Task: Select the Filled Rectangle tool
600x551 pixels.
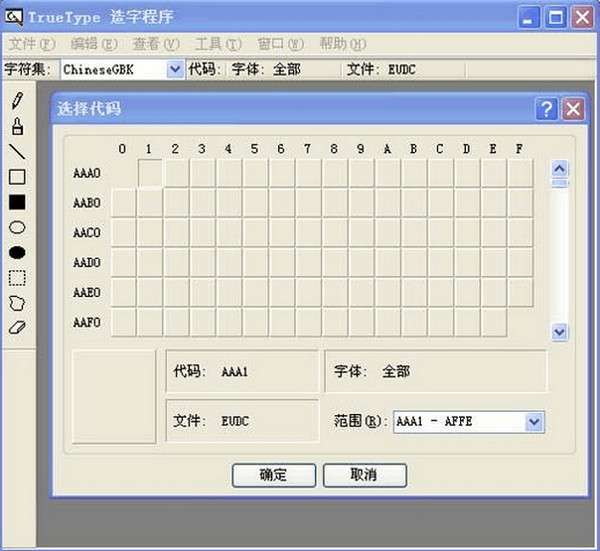Action: pos(17,202)
